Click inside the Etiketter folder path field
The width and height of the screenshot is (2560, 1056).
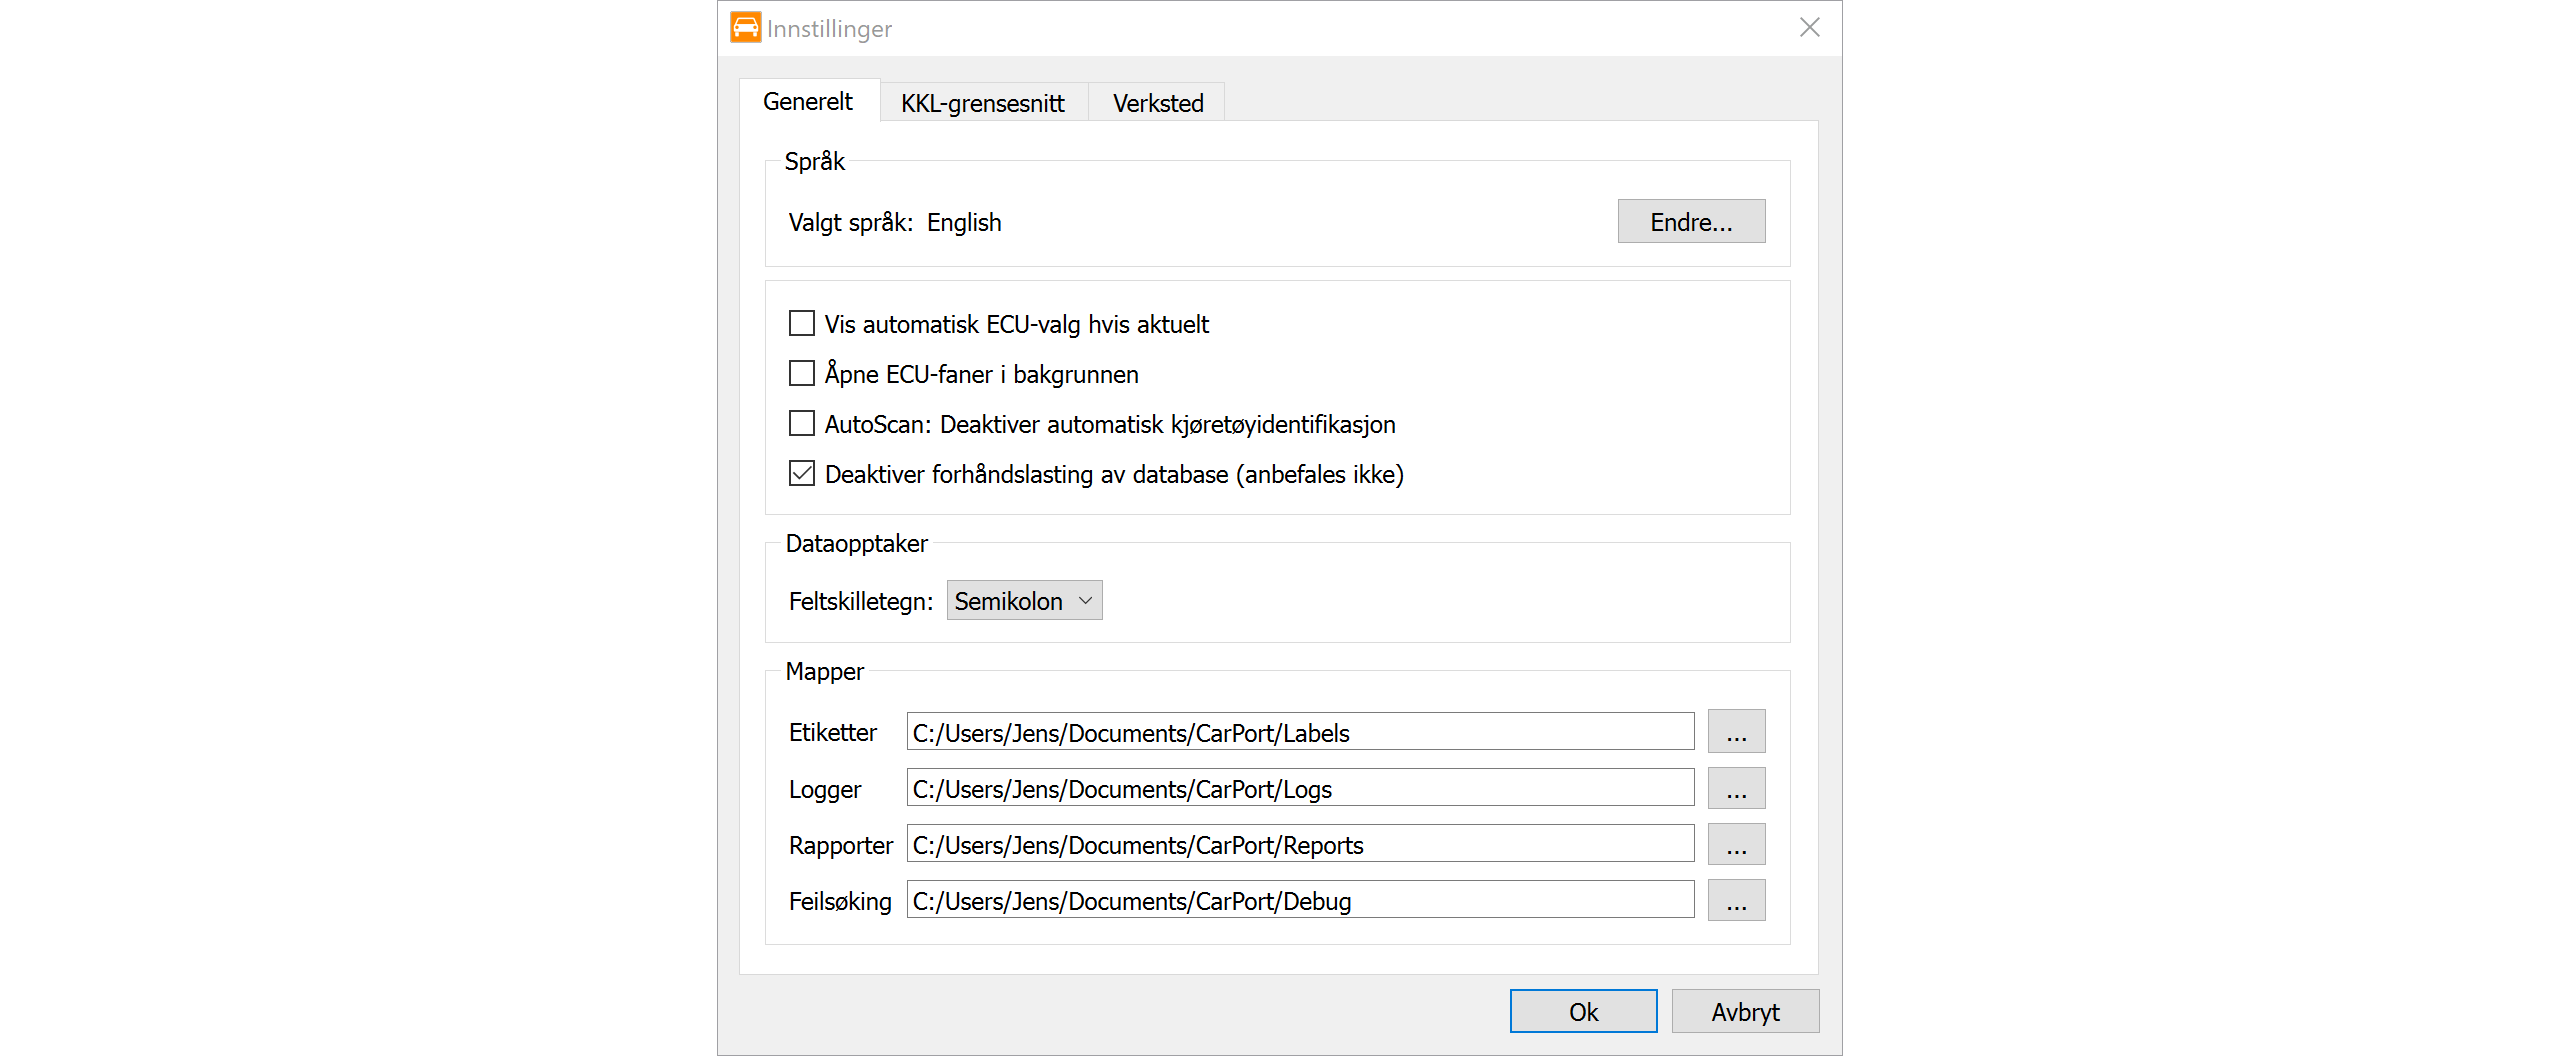click(x=1300, y=732)
